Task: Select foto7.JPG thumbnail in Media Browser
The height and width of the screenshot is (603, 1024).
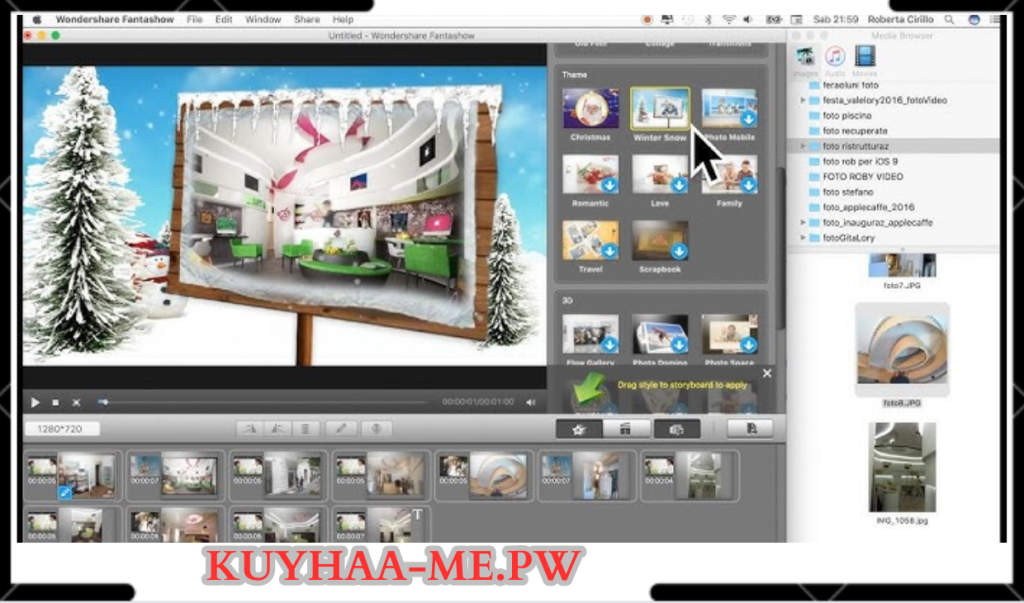Action: coord(902,265)
